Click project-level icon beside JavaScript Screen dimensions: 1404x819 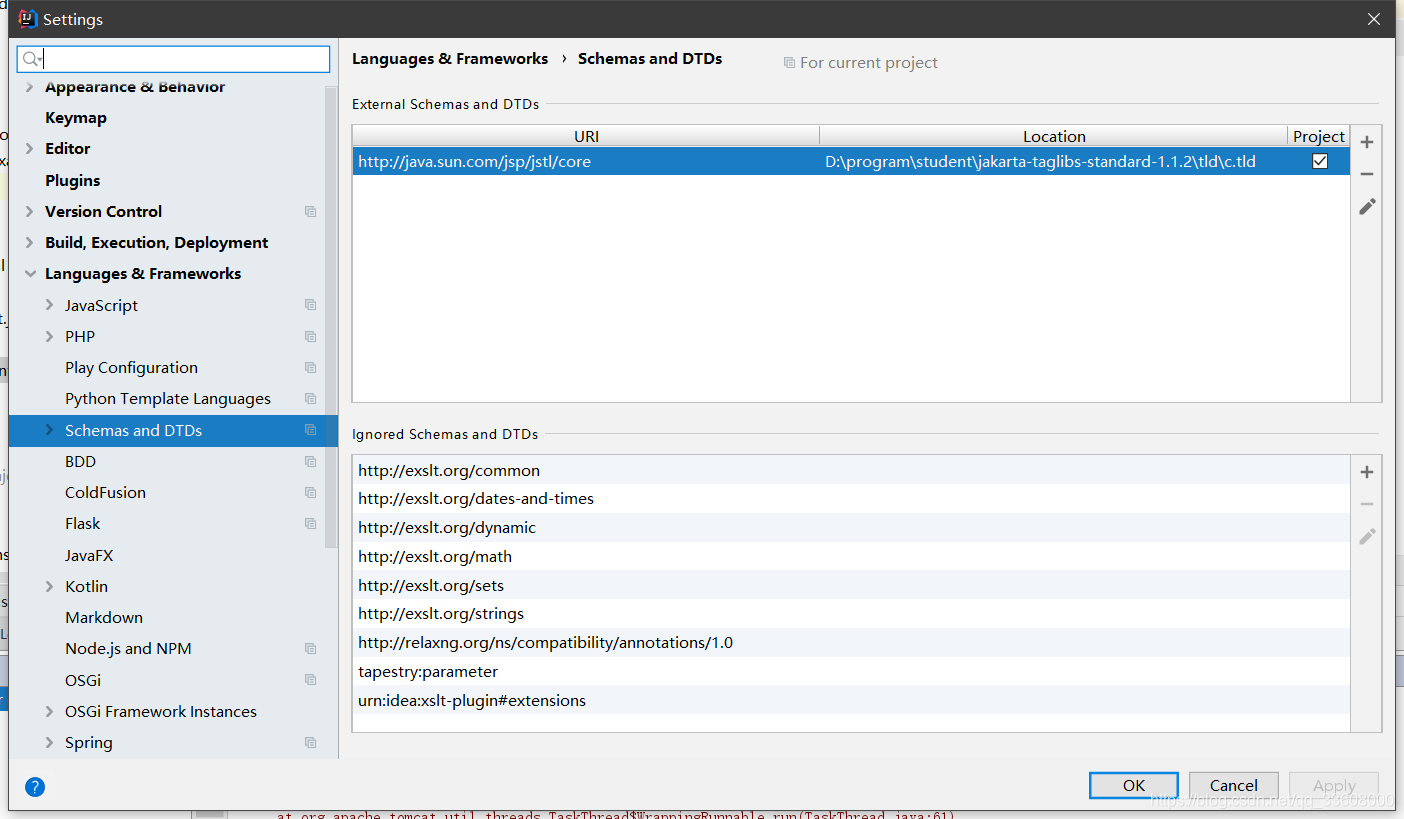click(311, 305)
